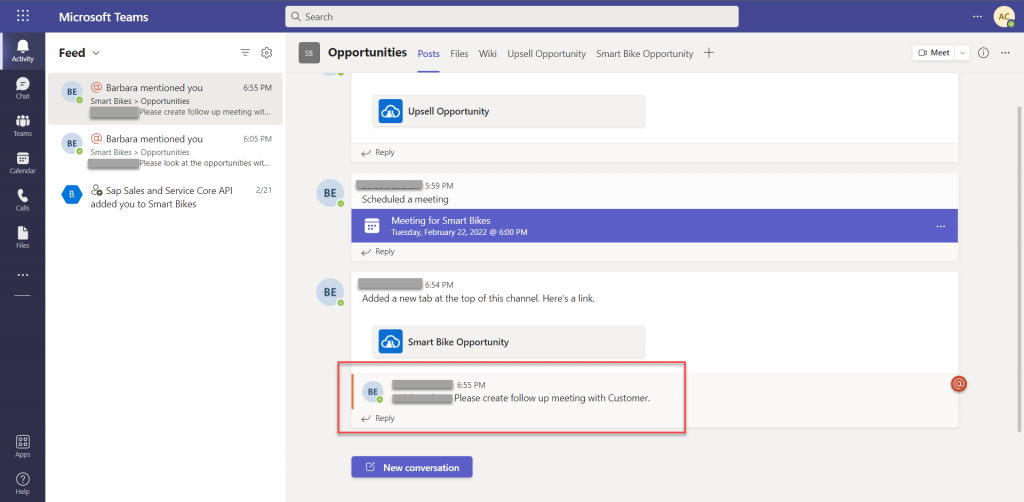
Task: Click the feed filter icon
Action: coord(246,53)
